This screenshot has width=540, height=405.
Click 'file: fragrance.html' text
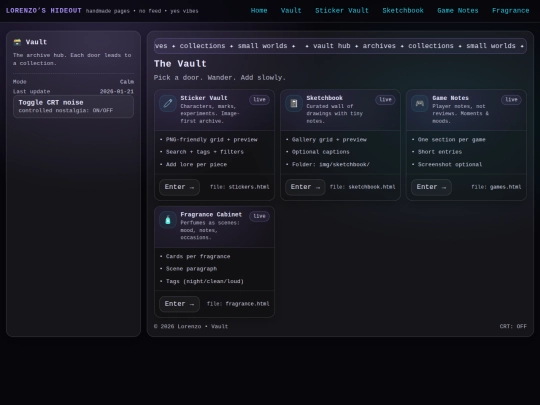point(238,304)
